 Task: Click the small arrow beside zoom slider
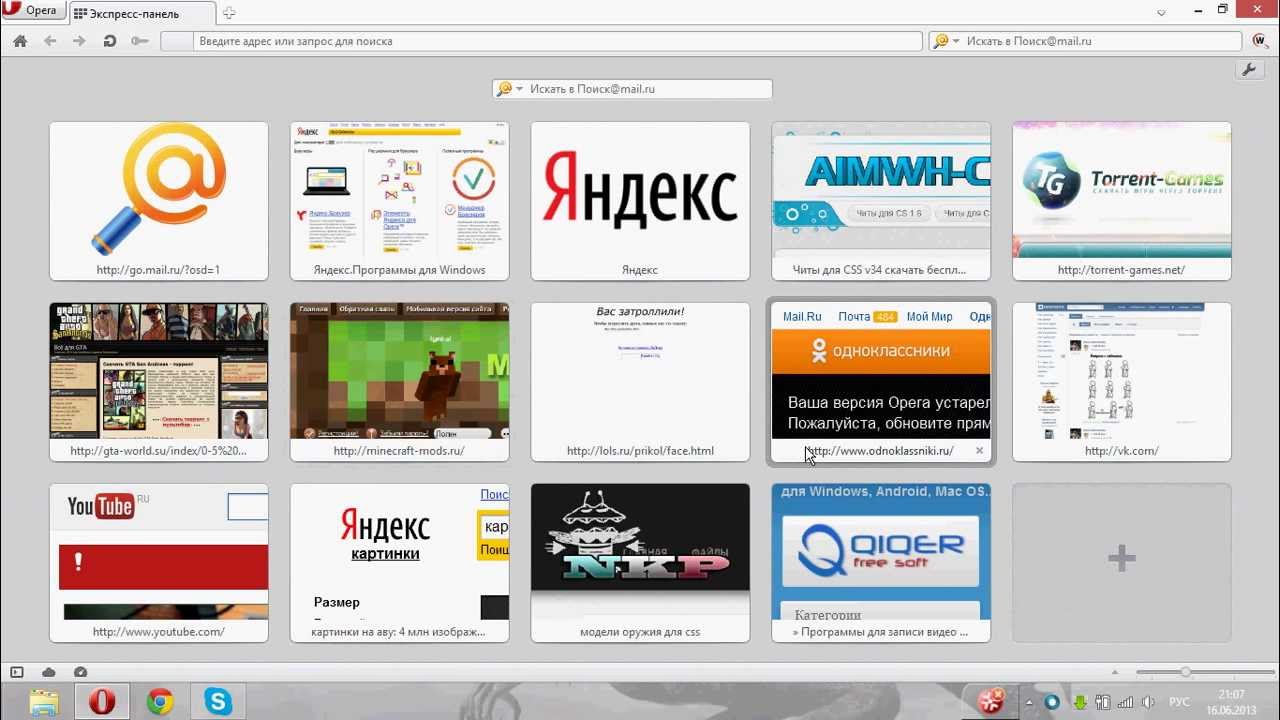pyautogui.click(x=1116, y=672)
